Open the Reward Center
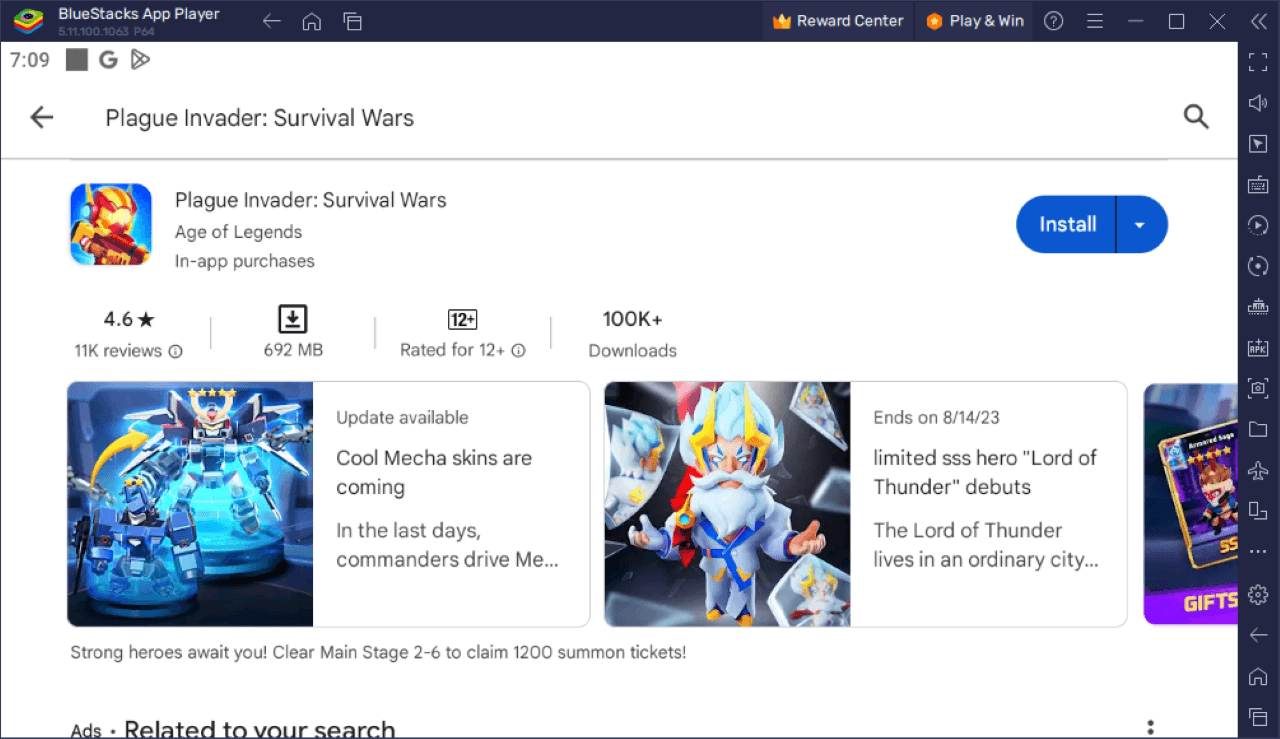This screenshot has width=1280, height=739. [837, 21]
